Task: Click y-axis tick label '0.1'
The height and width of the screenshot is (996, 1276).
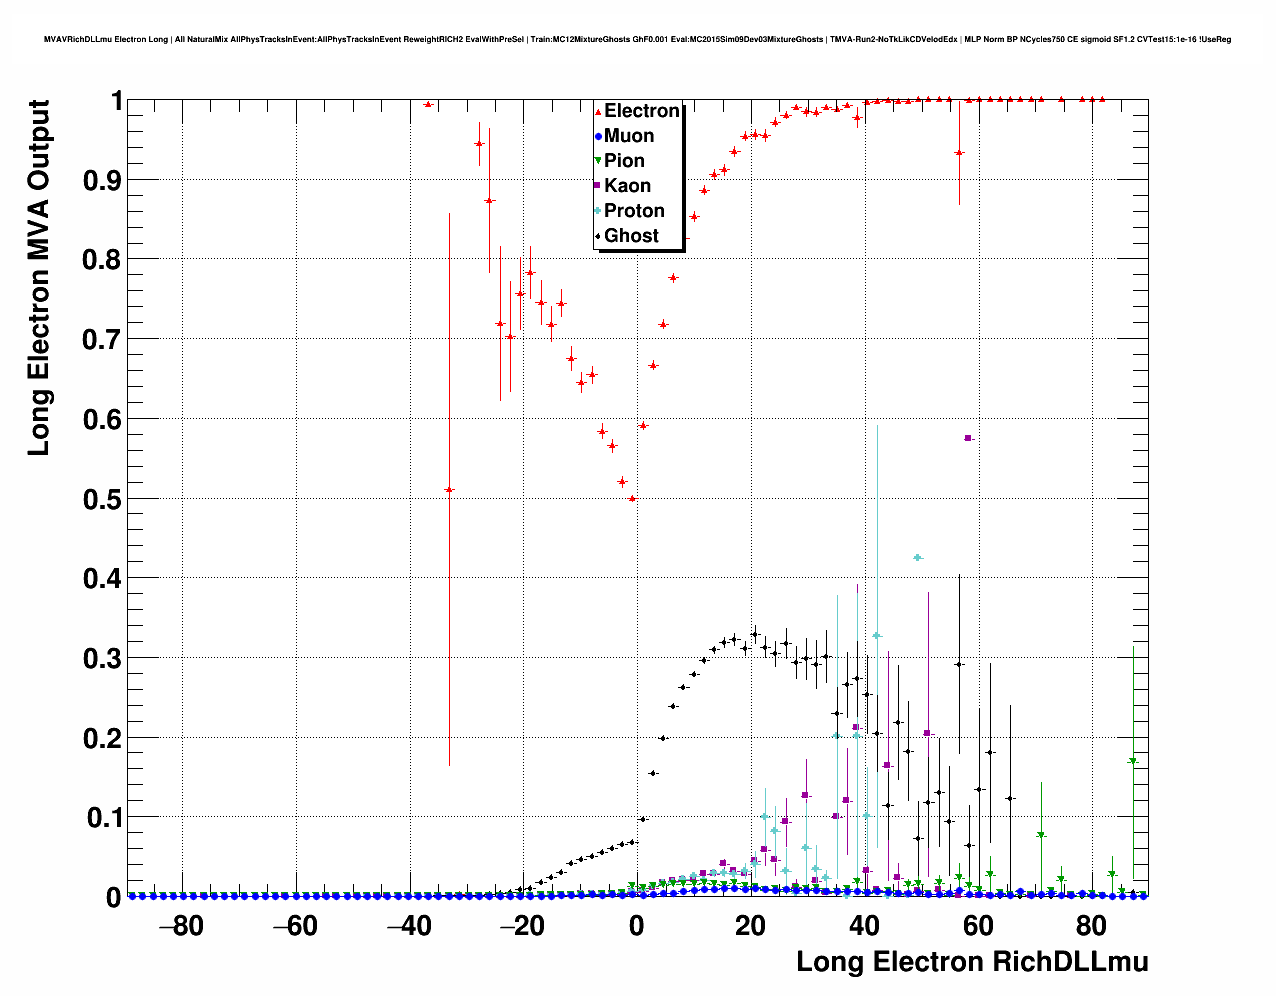Action: [104, 818]
